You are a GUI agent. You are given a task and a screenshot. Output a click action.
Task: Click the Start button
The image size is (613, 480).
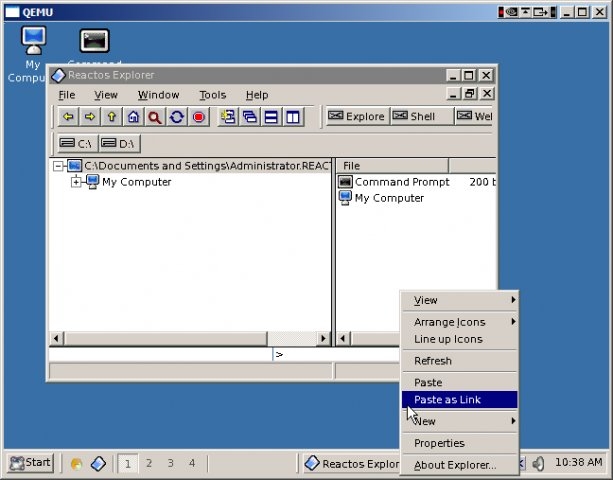pyautogui.click(x=31, y=463)
